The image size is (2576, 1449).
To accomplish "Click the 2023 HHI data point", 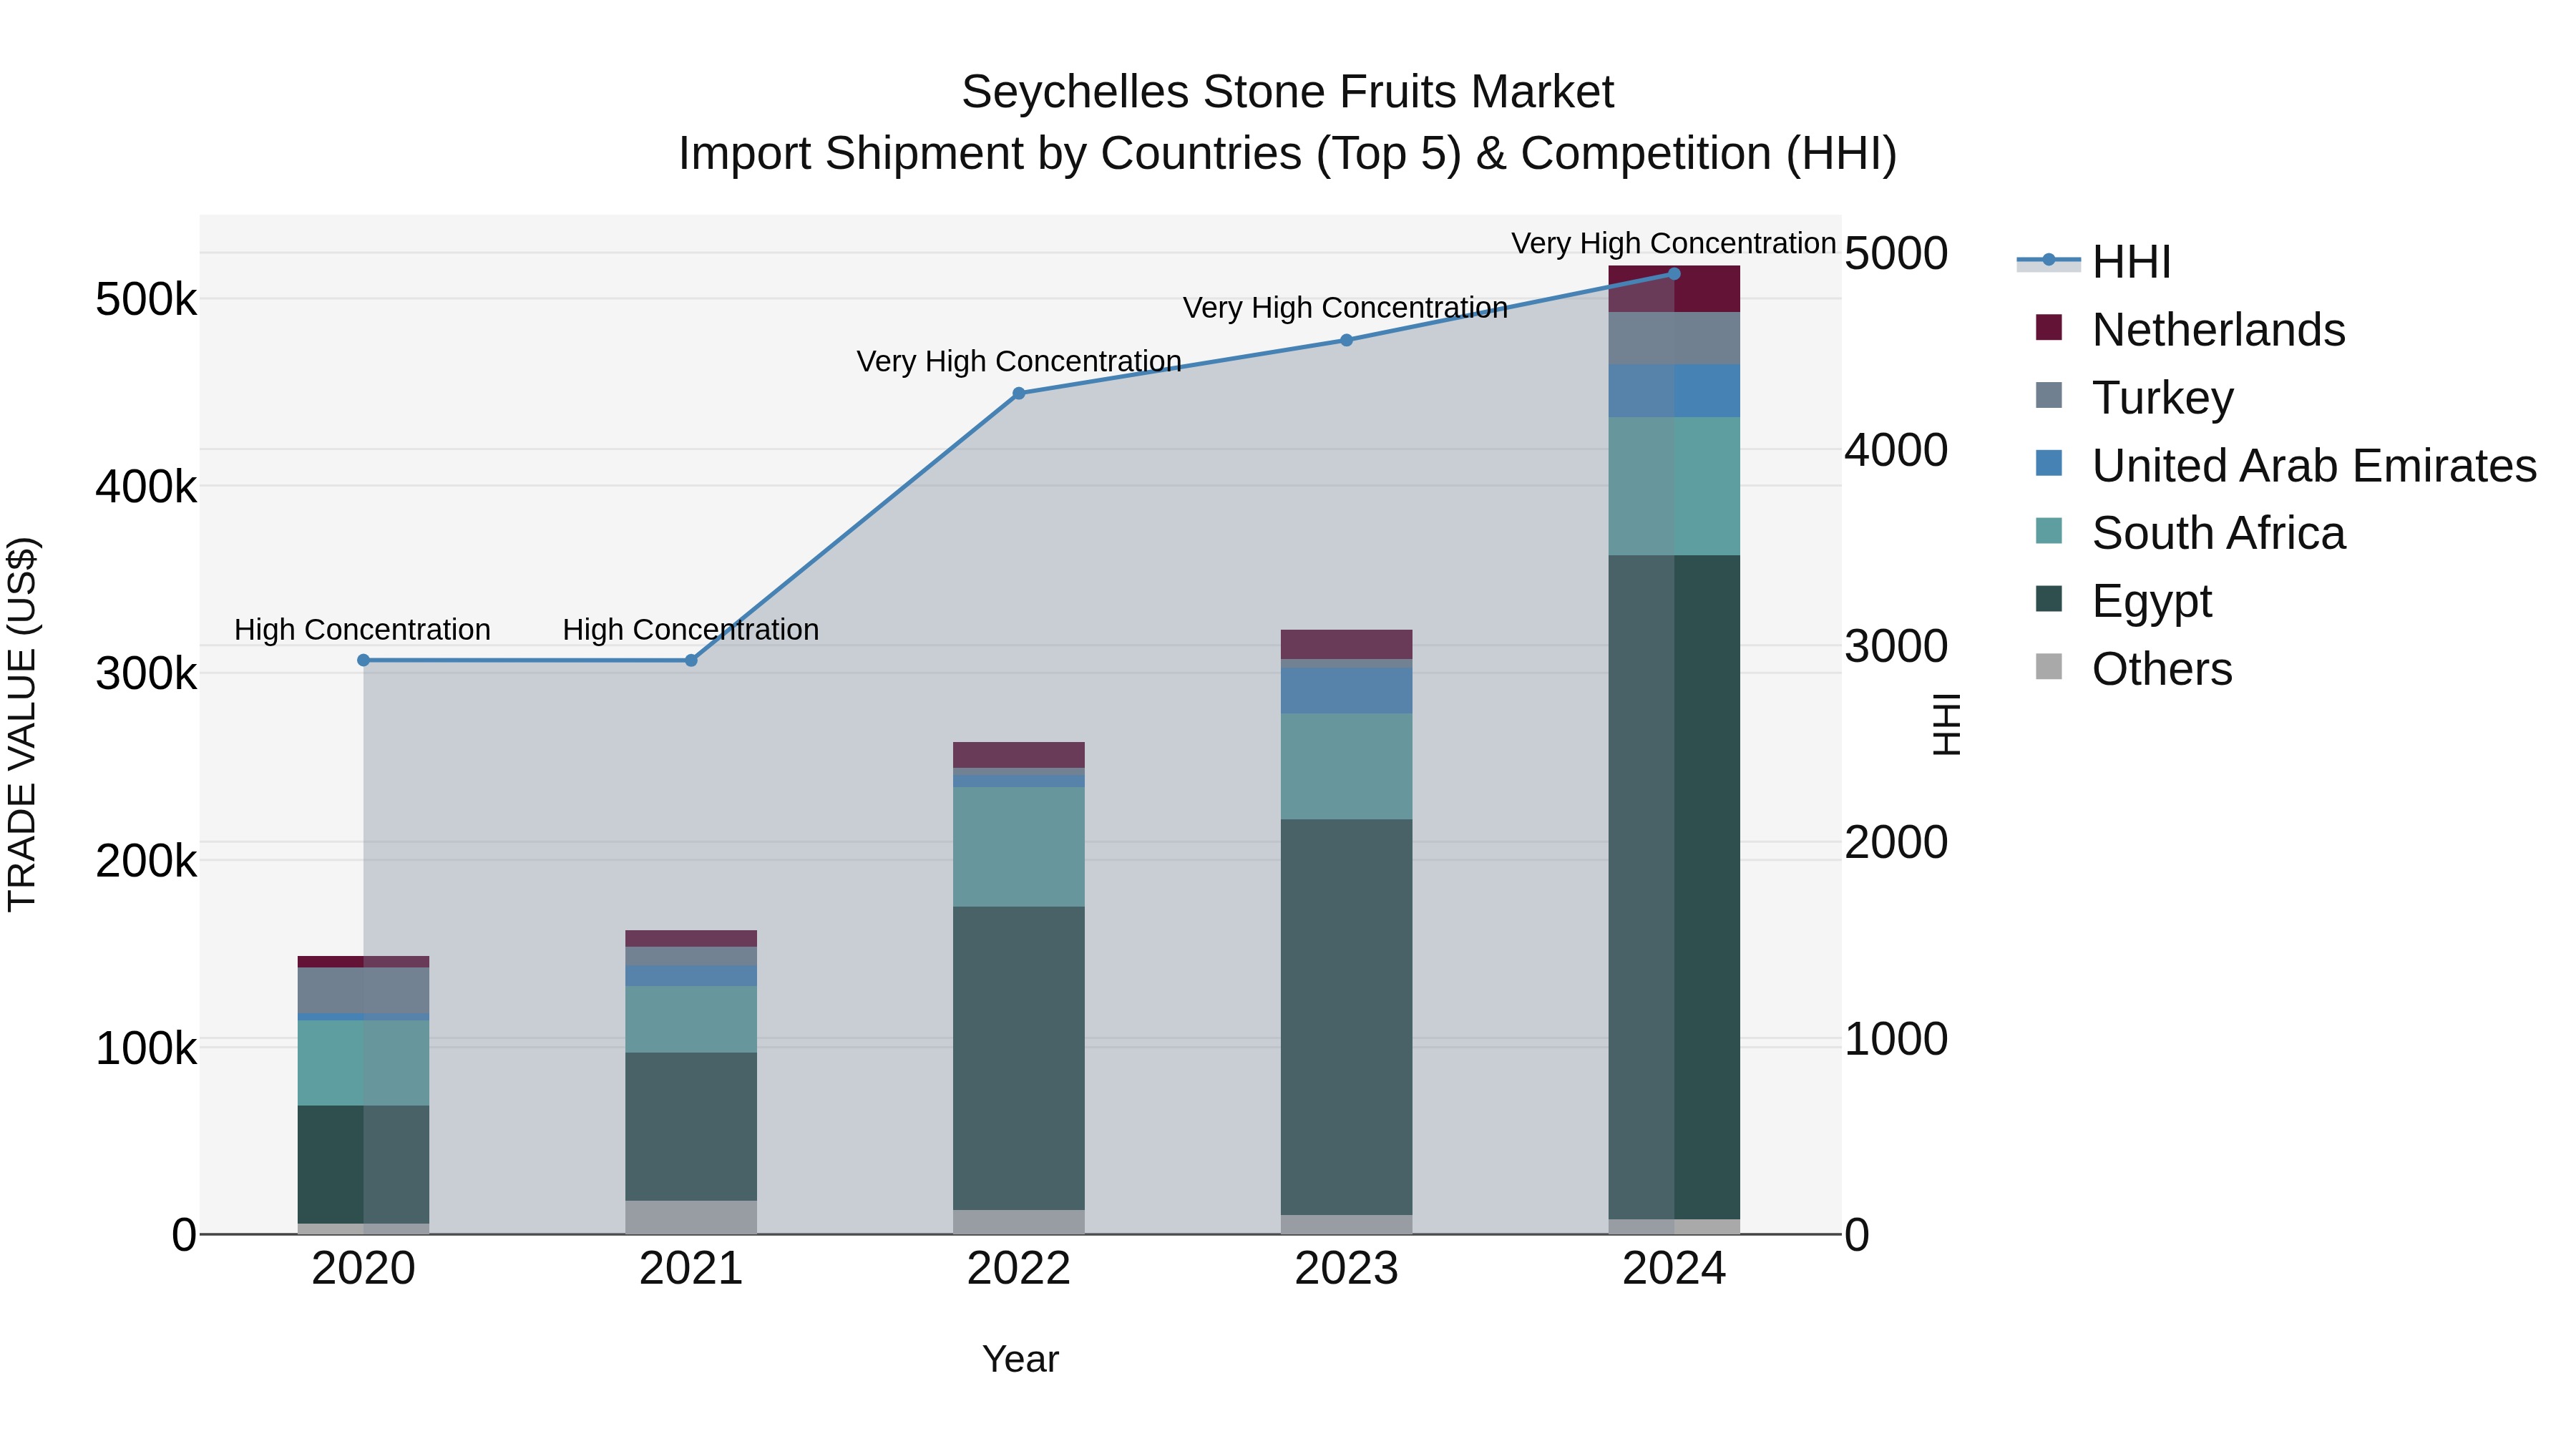I will (x=1346, y=340).
